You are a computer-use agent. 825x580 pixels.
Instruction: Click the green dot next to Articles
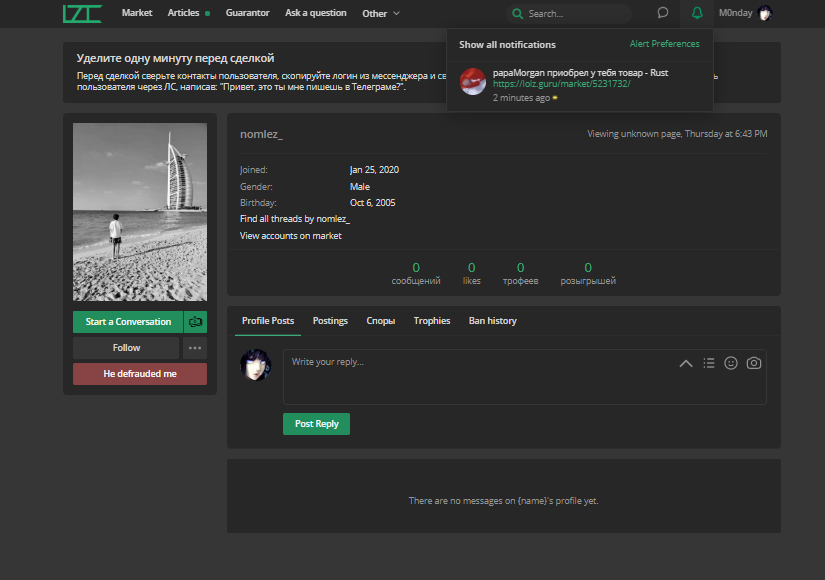(x=208, y=14)
